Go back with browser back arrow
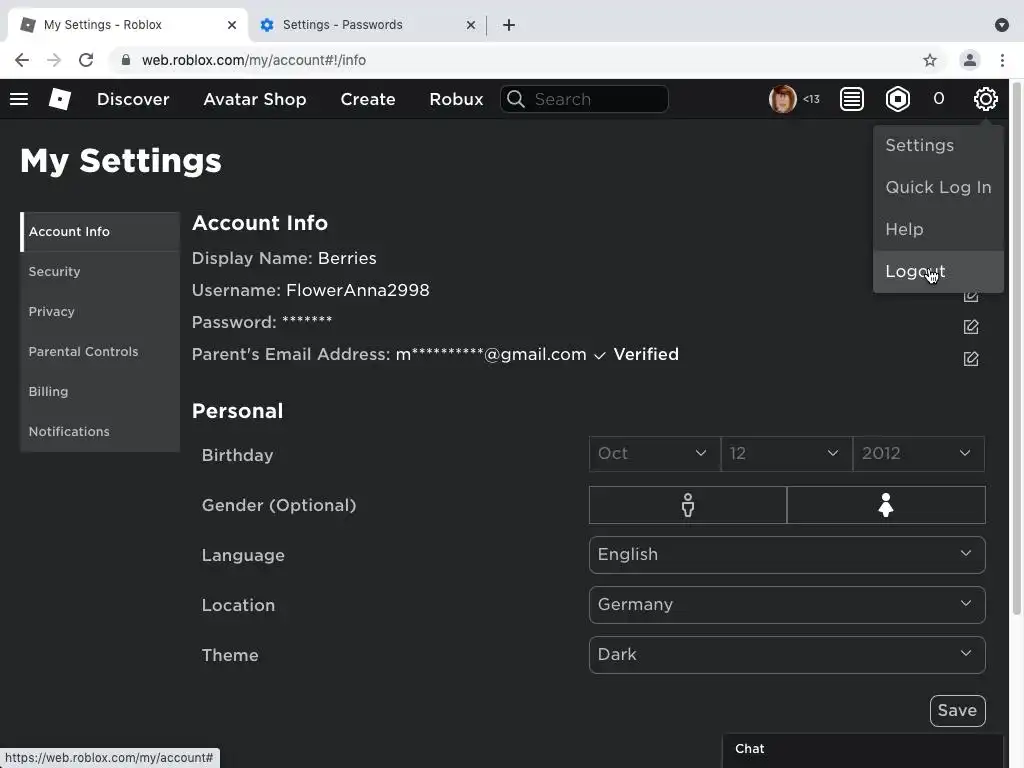The height and width of the screenshot is (768, 1024). click(22, 60)
